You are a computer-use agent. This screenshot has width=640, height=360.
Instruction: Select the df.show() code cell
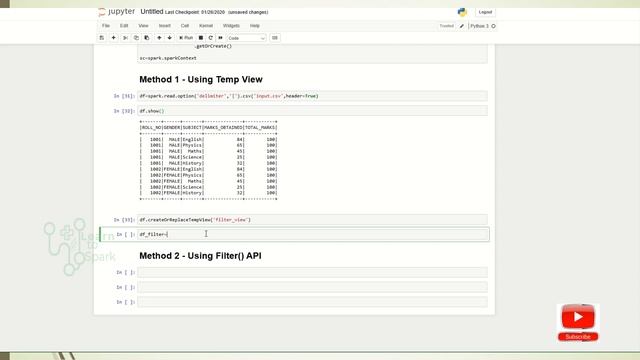click(x=312, y=111)
